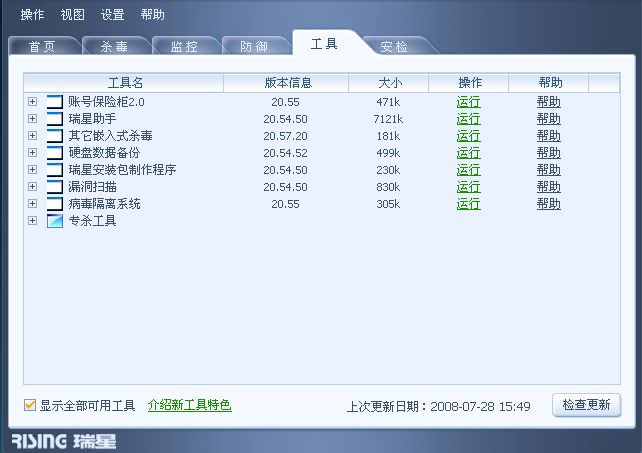
Task: Click the 帮助 column header
Action: (549, 83)
